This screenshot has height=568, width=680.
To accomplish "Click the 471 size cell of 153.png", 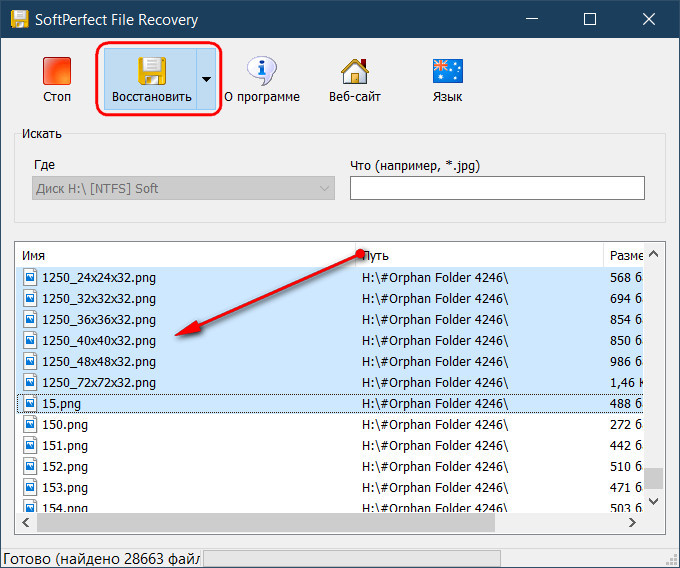I will tap(626, 488).
